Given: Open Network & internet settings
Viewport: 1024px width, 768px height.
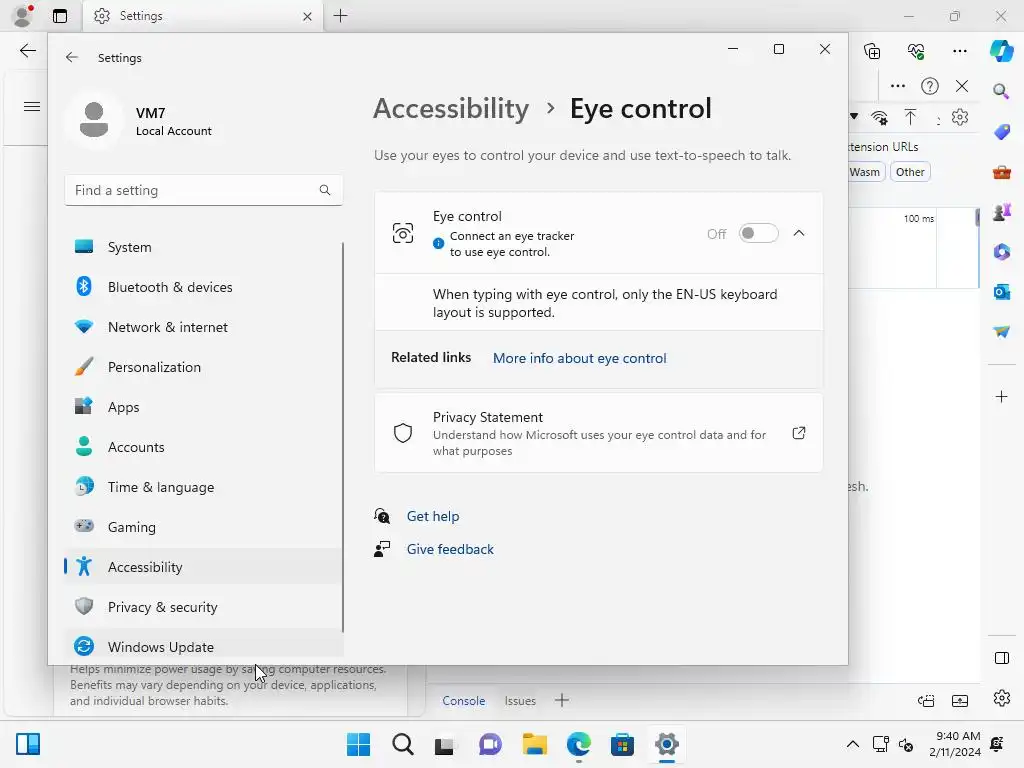Looking at the screenshot, I should (x=167, y=327).
